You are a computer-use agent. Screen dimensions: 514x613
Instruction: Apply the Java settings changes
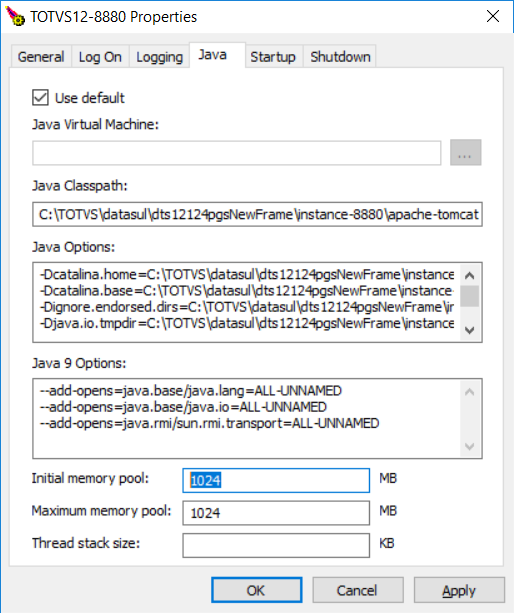coord(459,590)
